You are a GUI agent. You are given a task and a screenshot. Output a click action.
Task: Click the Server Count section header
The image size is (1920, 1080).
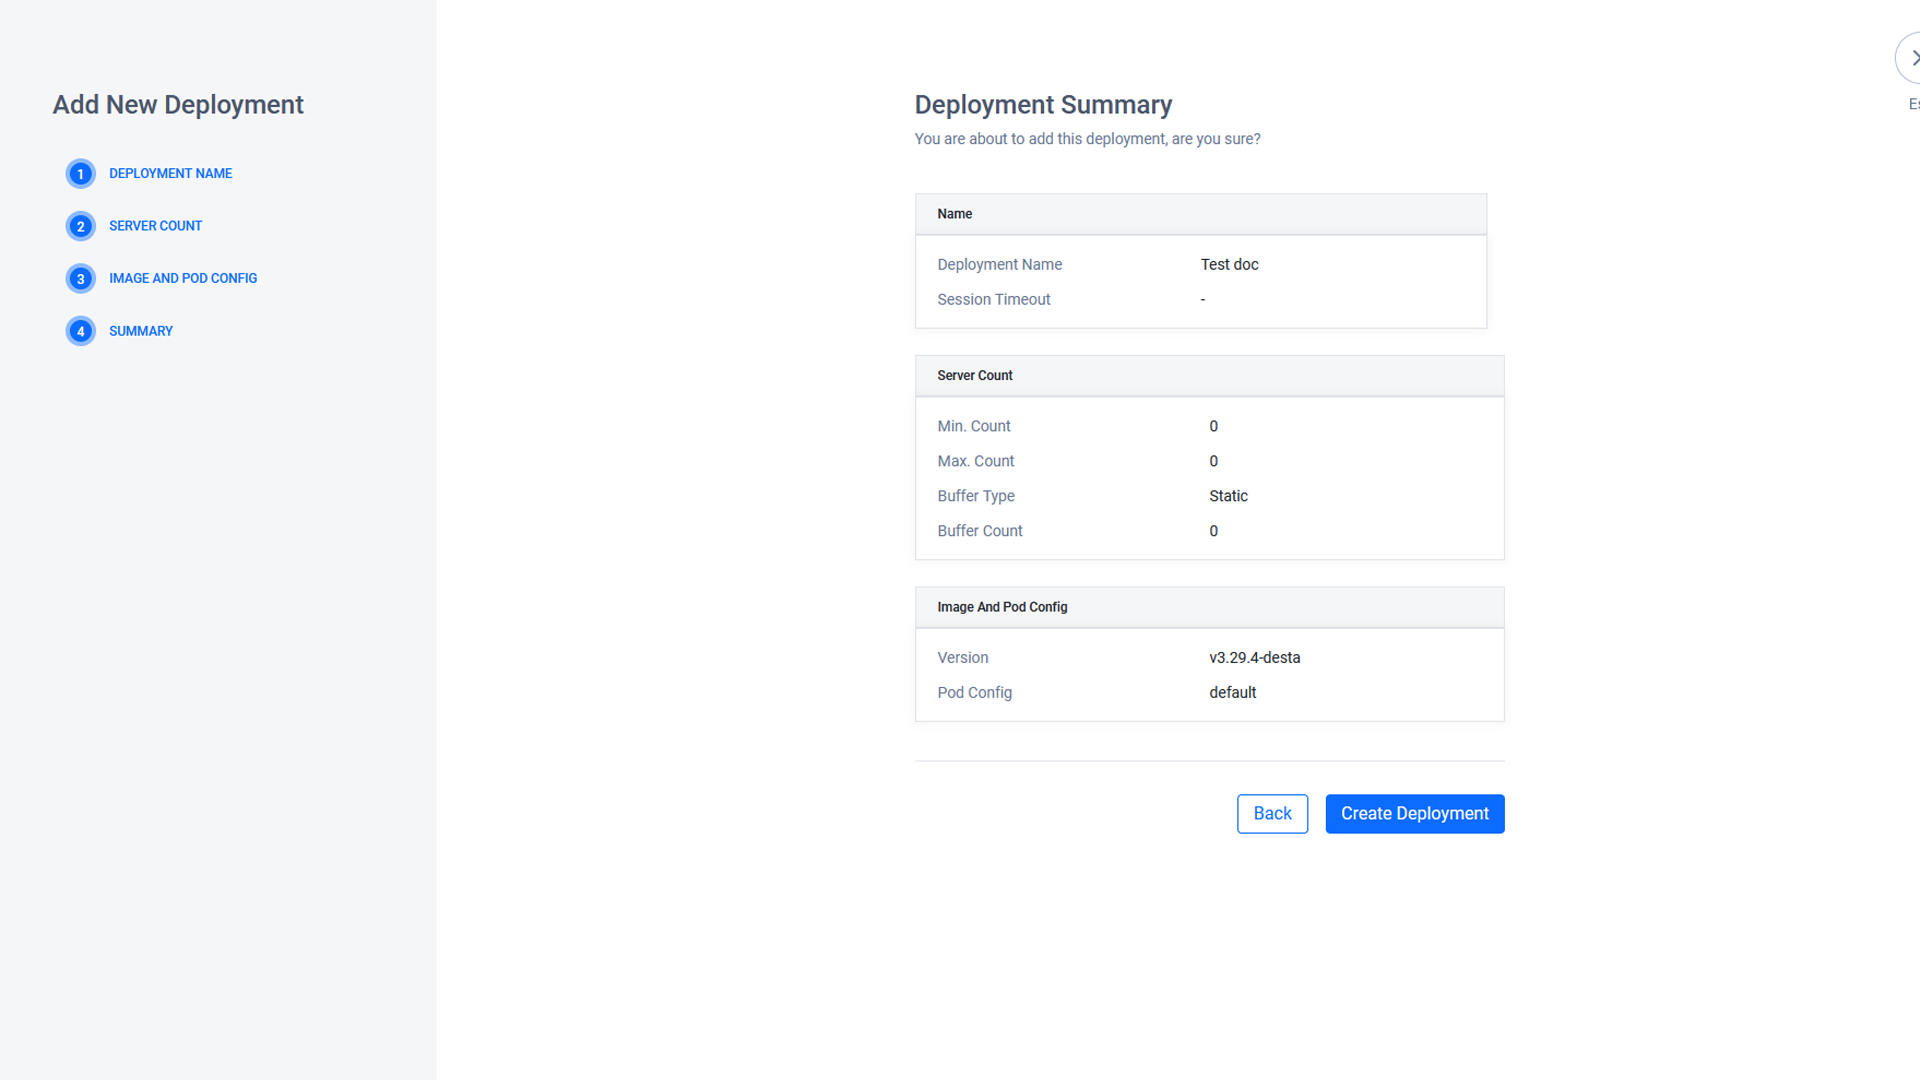(1209, 376)
